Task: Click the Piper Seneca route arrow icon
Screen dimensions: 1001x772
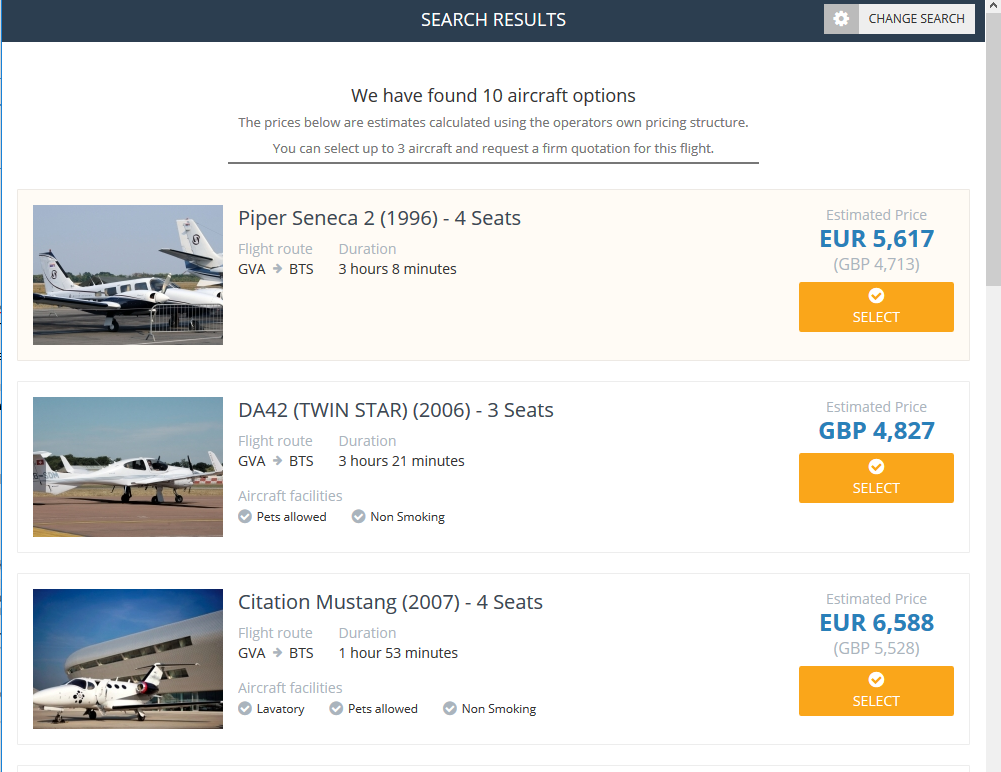Action: [277, 269]
